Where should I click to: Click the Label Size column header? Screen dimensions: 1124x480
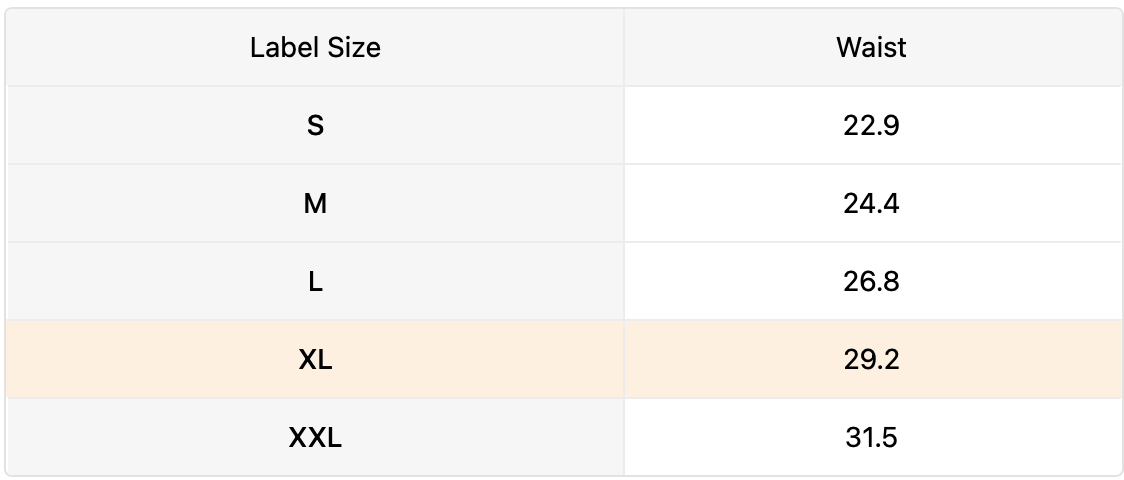point(315,48)
